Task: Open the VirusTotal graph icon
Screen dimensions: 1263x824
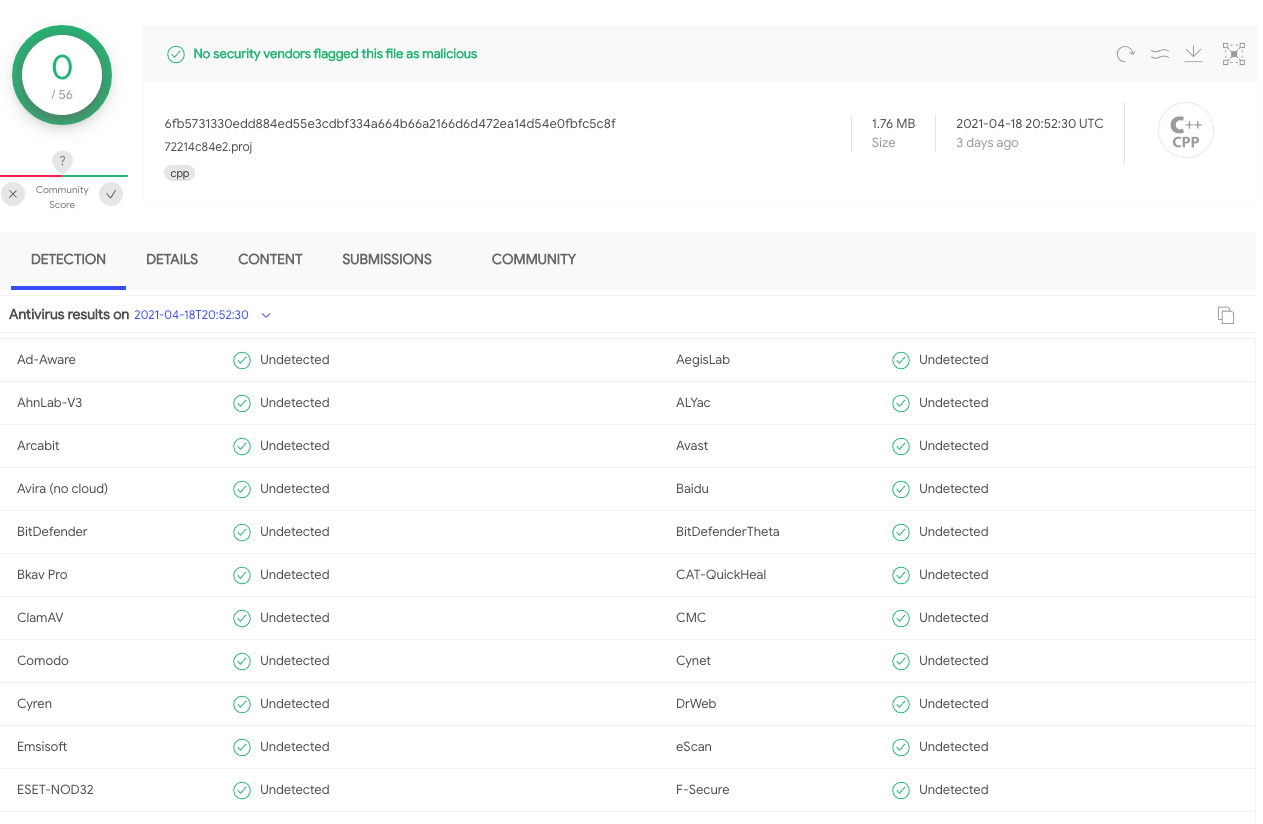Action: pos(1234,54)
